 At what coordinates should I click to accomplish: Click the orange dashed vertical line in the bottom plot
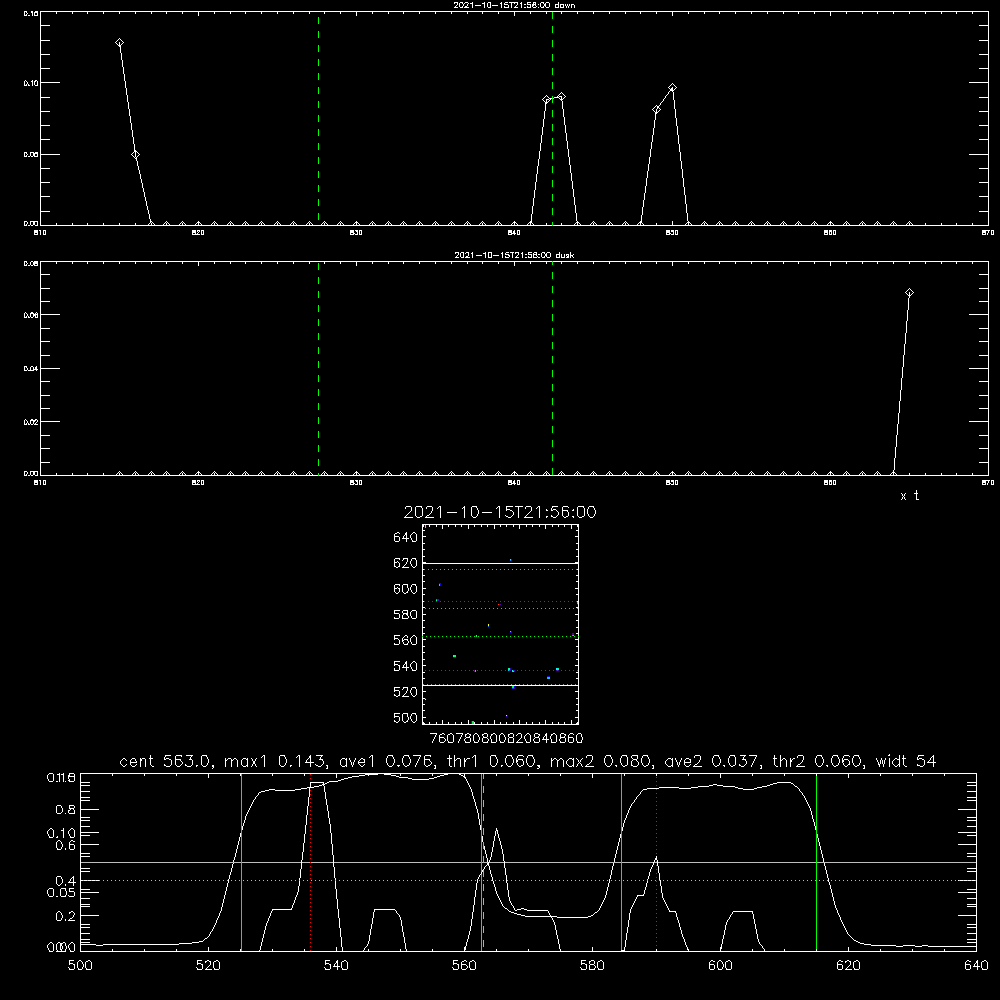[483, 862]
